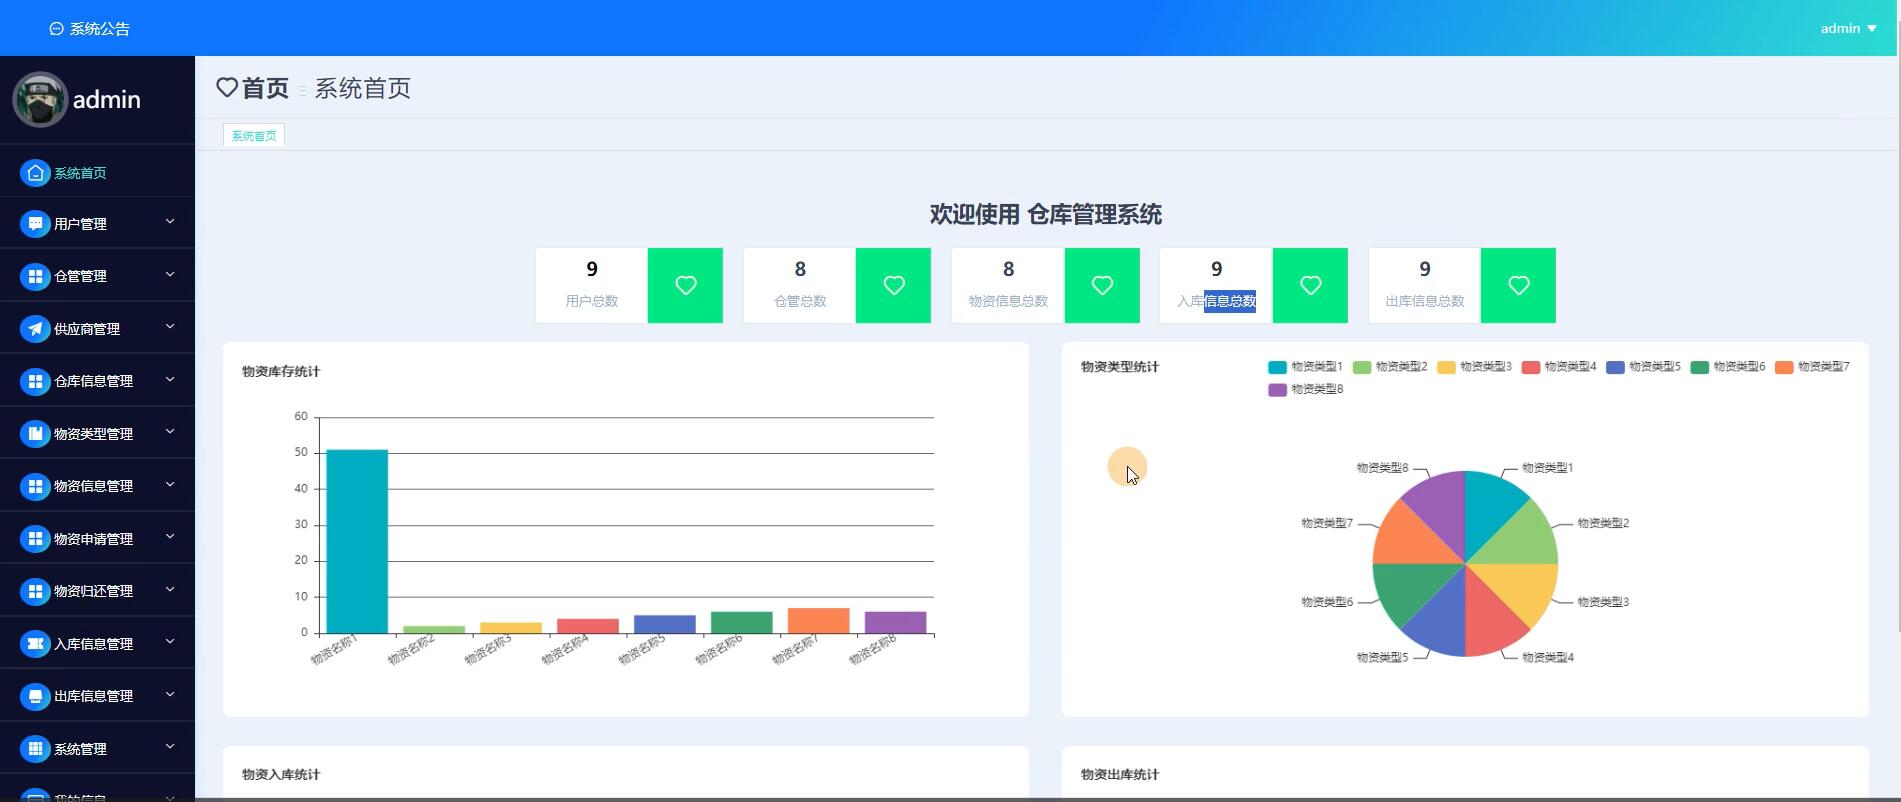Click the 首页 breadcrumb link
Screen dimensions: 1901x802
click(x=265, y=88)
